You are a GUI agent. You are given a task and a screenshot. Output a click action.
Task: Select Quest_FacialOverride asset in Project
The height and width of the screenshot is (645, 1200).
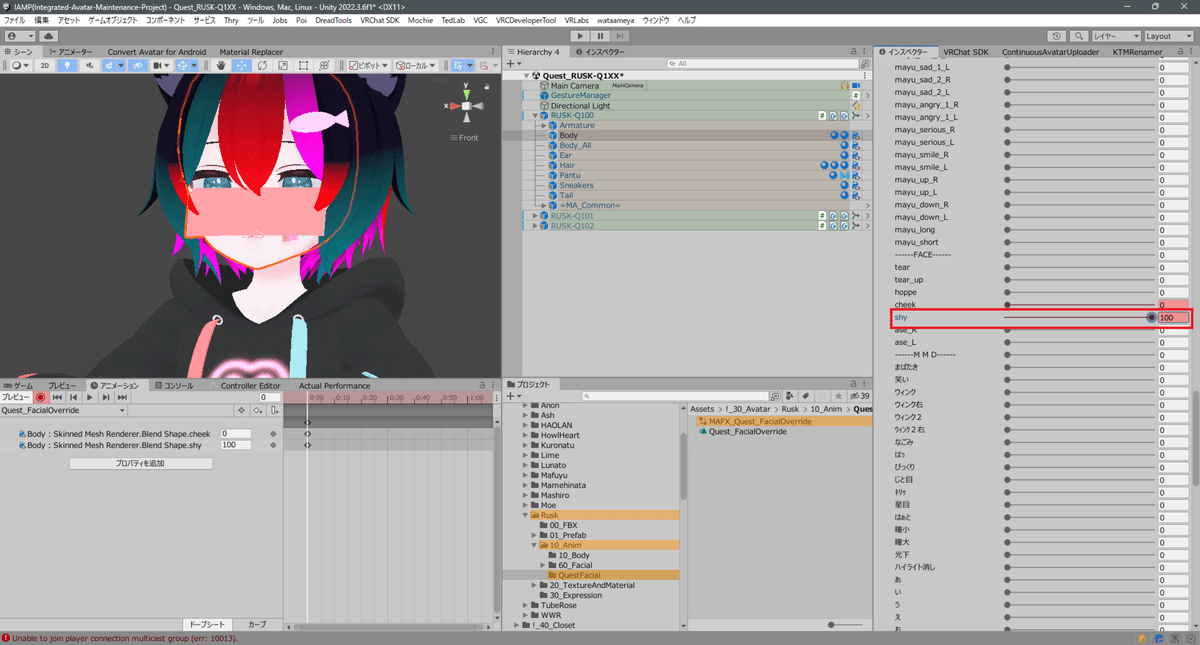[748, 432]
